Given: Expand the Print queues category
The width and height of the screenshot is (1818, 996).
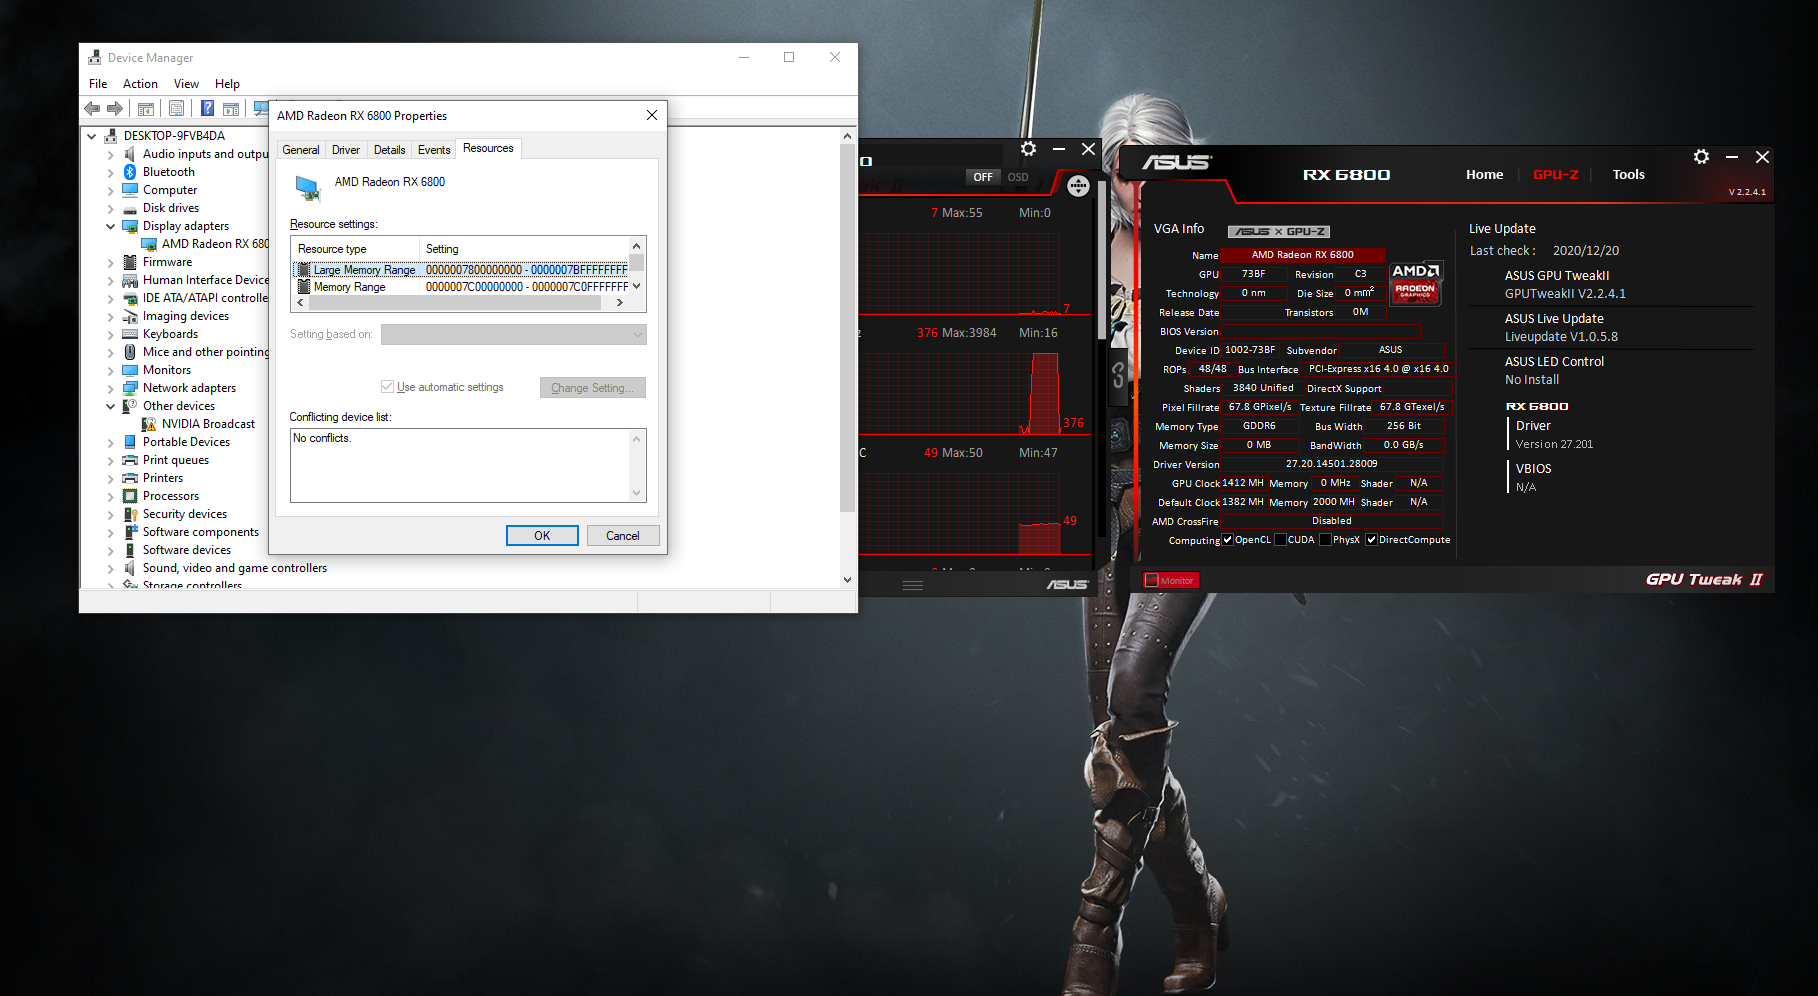Looking at the screenshot, I should pyautogui.click(x=110, y=460).
